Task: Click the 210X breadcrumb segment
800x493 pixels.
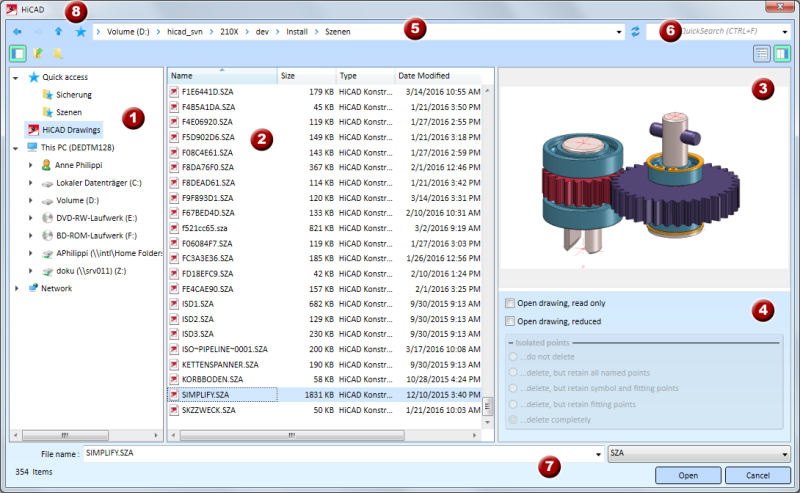Action: coord(229,32)
